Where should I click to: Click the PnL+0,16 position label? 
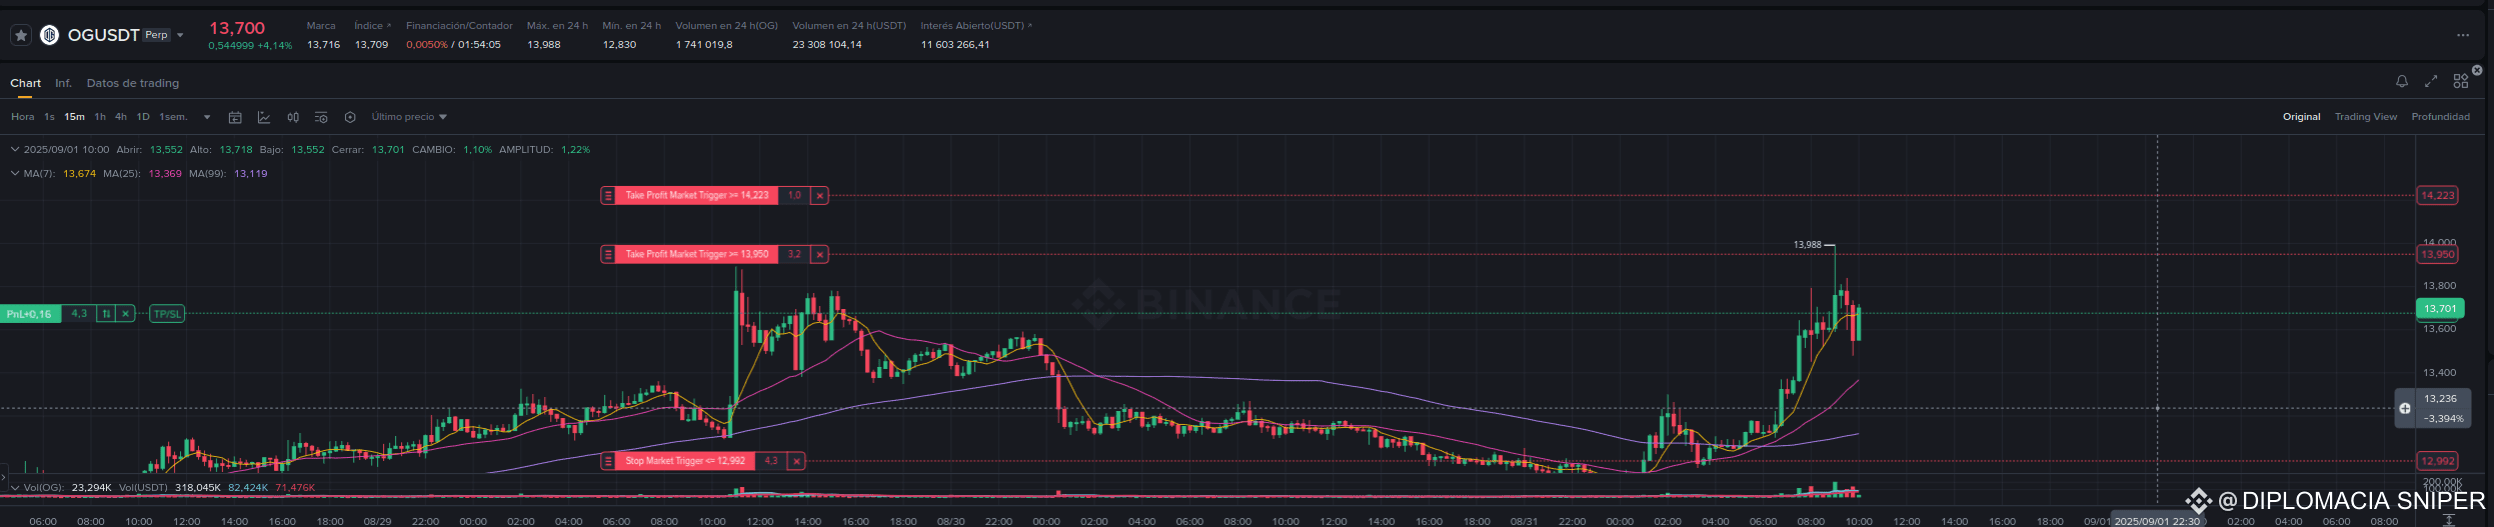[29, 314]
